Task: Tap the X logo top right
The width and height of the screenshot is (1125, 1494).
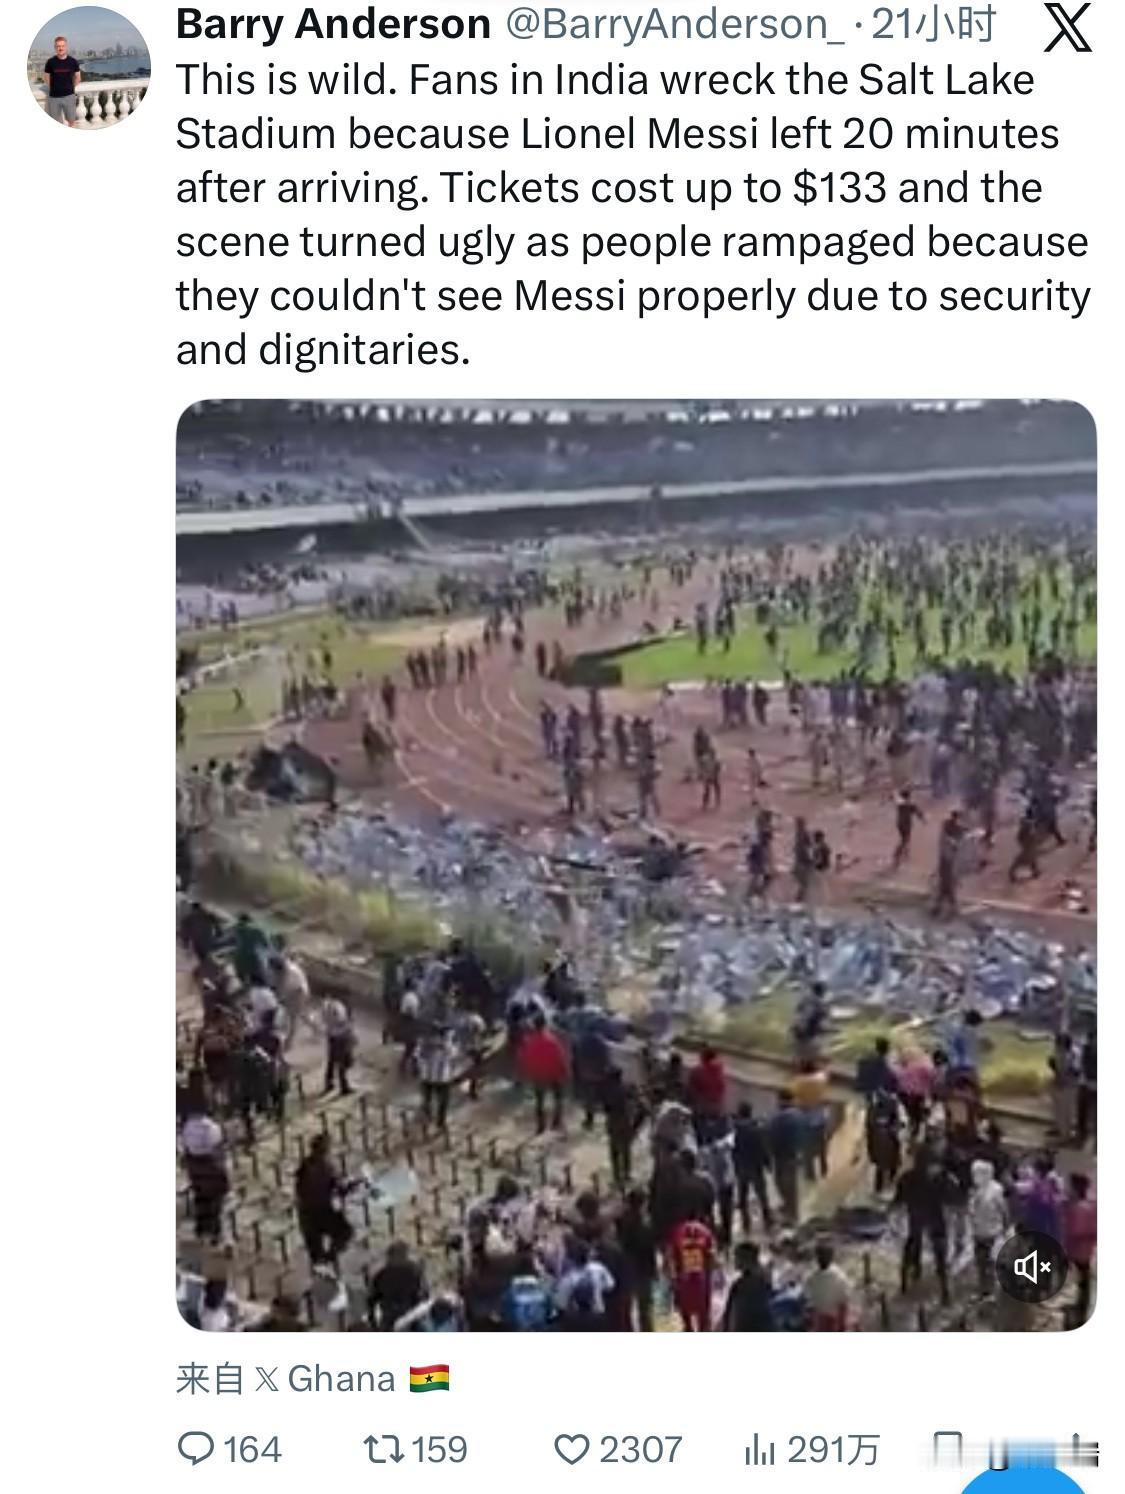Action: pos(1066,27)
